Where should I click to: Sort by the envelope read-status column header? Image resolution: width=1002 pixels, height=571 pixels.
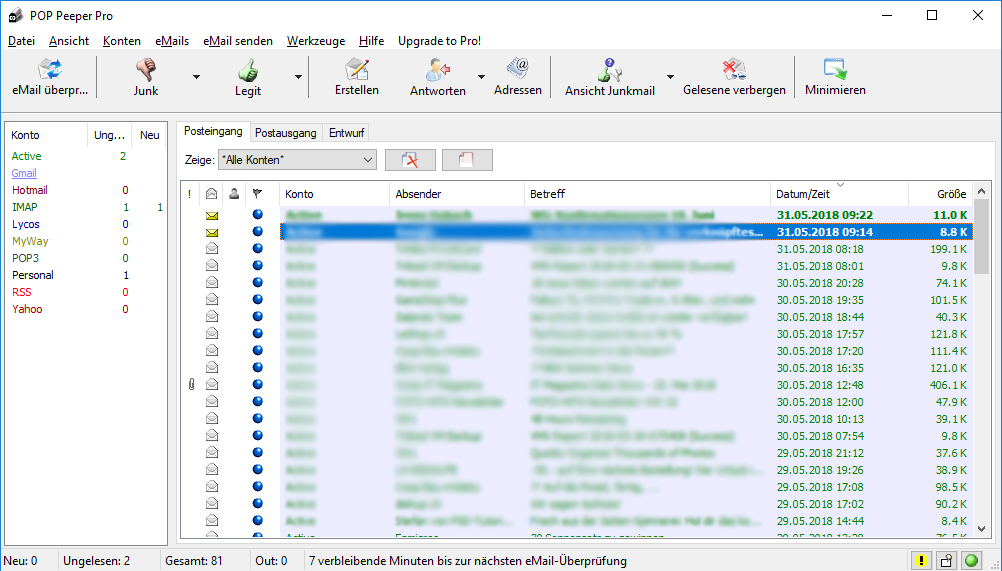point(212,194)
